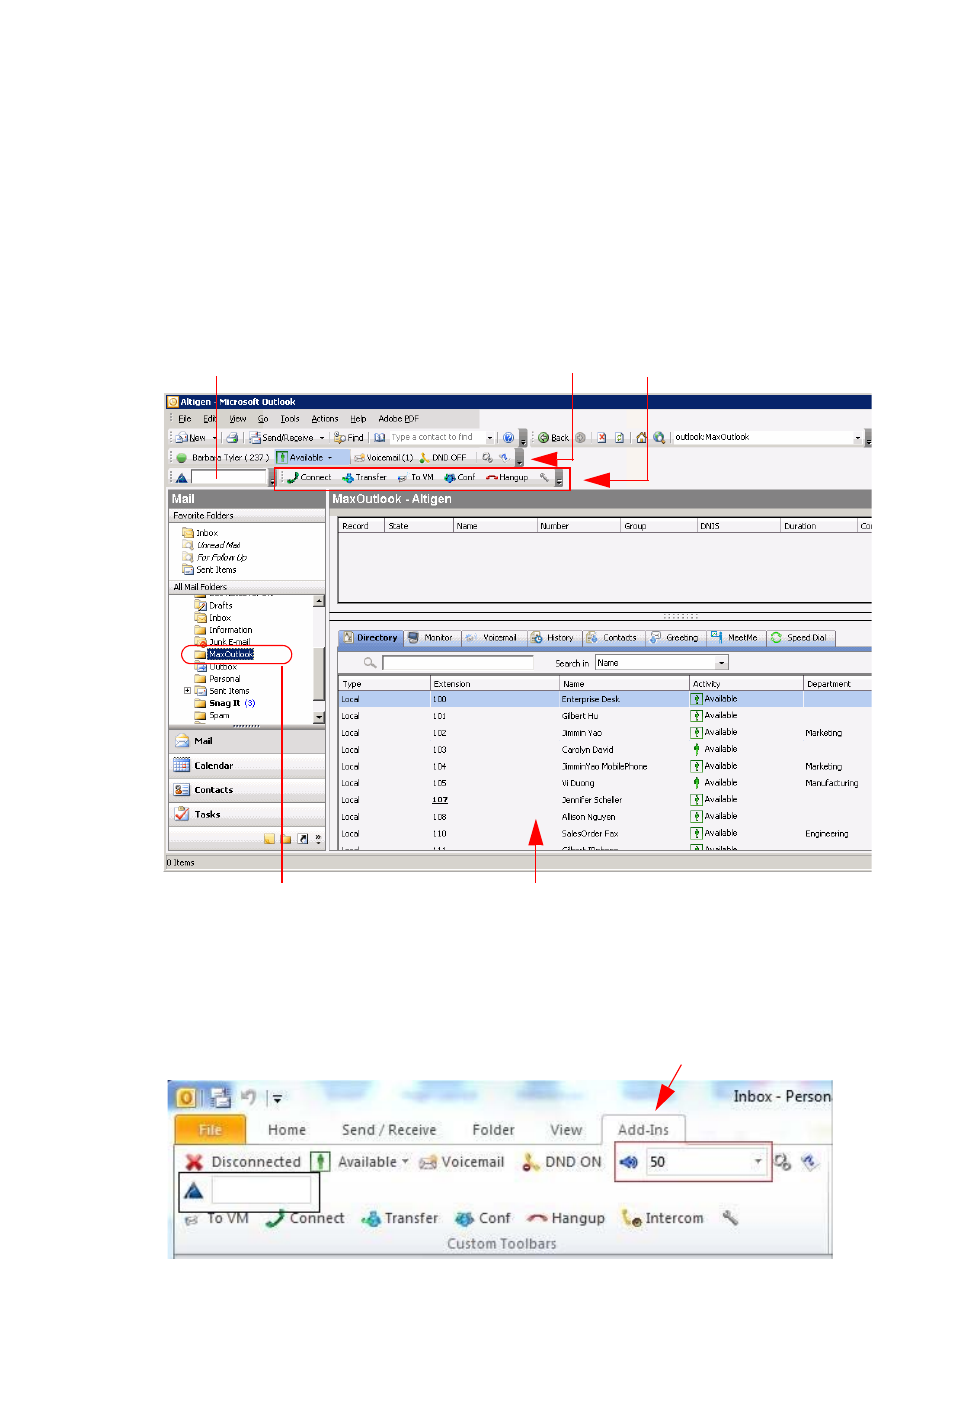Open the Actions menu in Outlook 2003
The image size is (954, 1411).
click(x=325, y=419)
